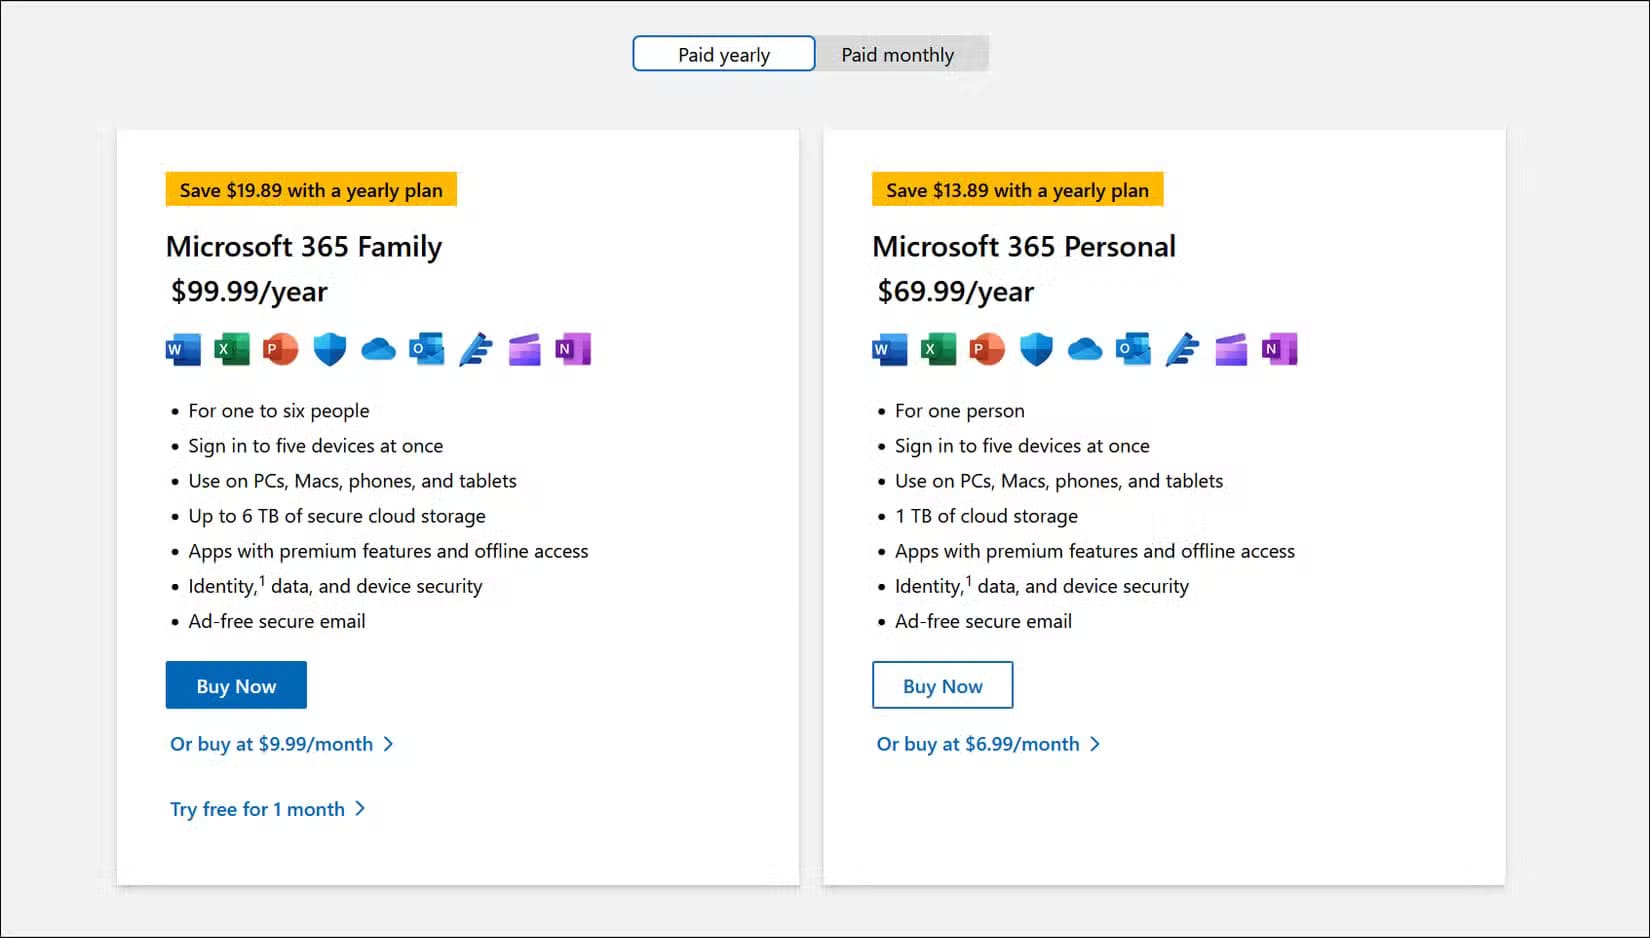Viewport: 1650px width, 938px height.
Task: Start the Try free for 1 month offer
Action: (268, 809)
